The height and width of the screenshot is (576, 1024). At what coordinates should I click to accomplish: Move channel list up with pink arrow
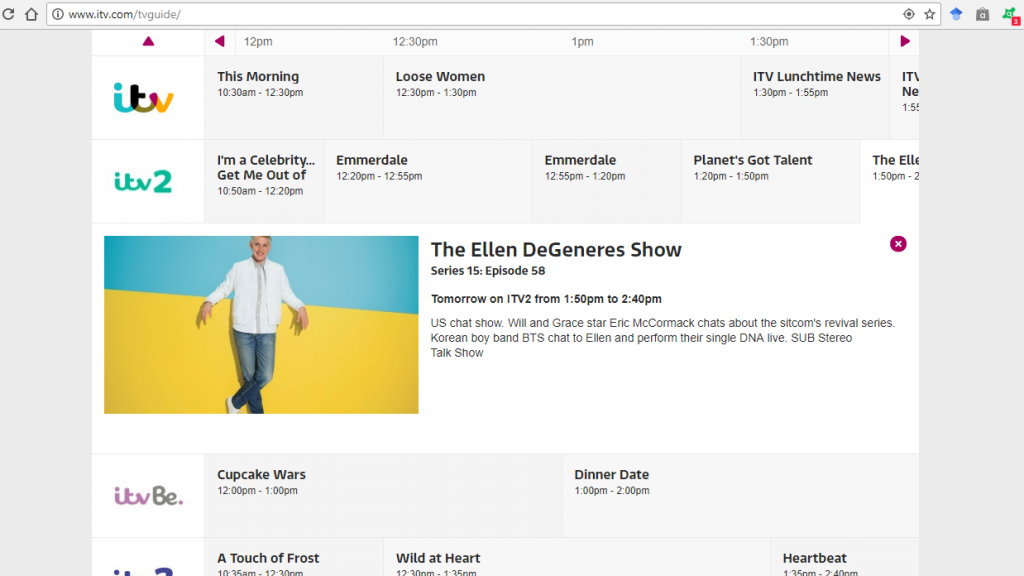pos(148,41)
